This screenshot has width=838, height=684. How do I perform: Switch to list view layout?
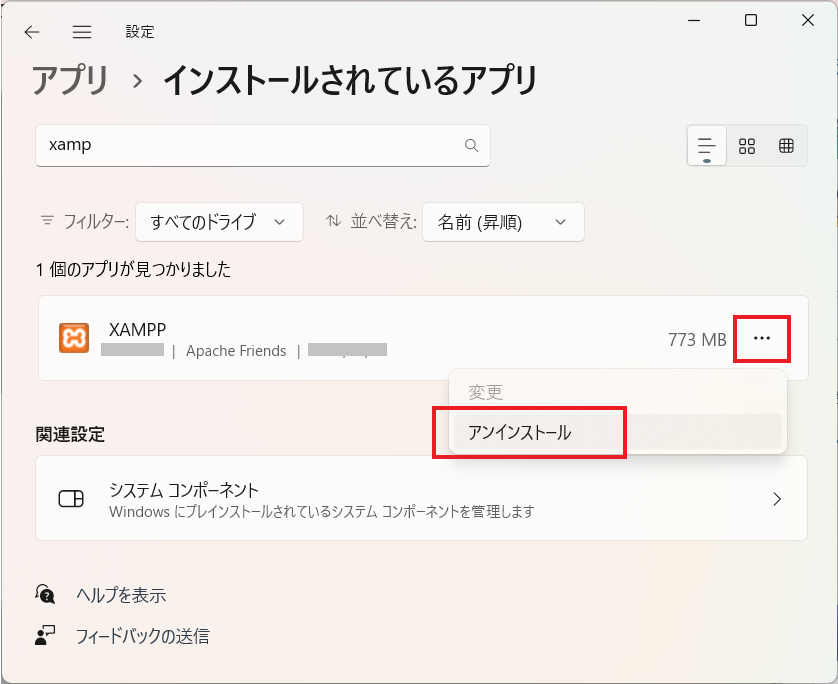tap(707, 145)
